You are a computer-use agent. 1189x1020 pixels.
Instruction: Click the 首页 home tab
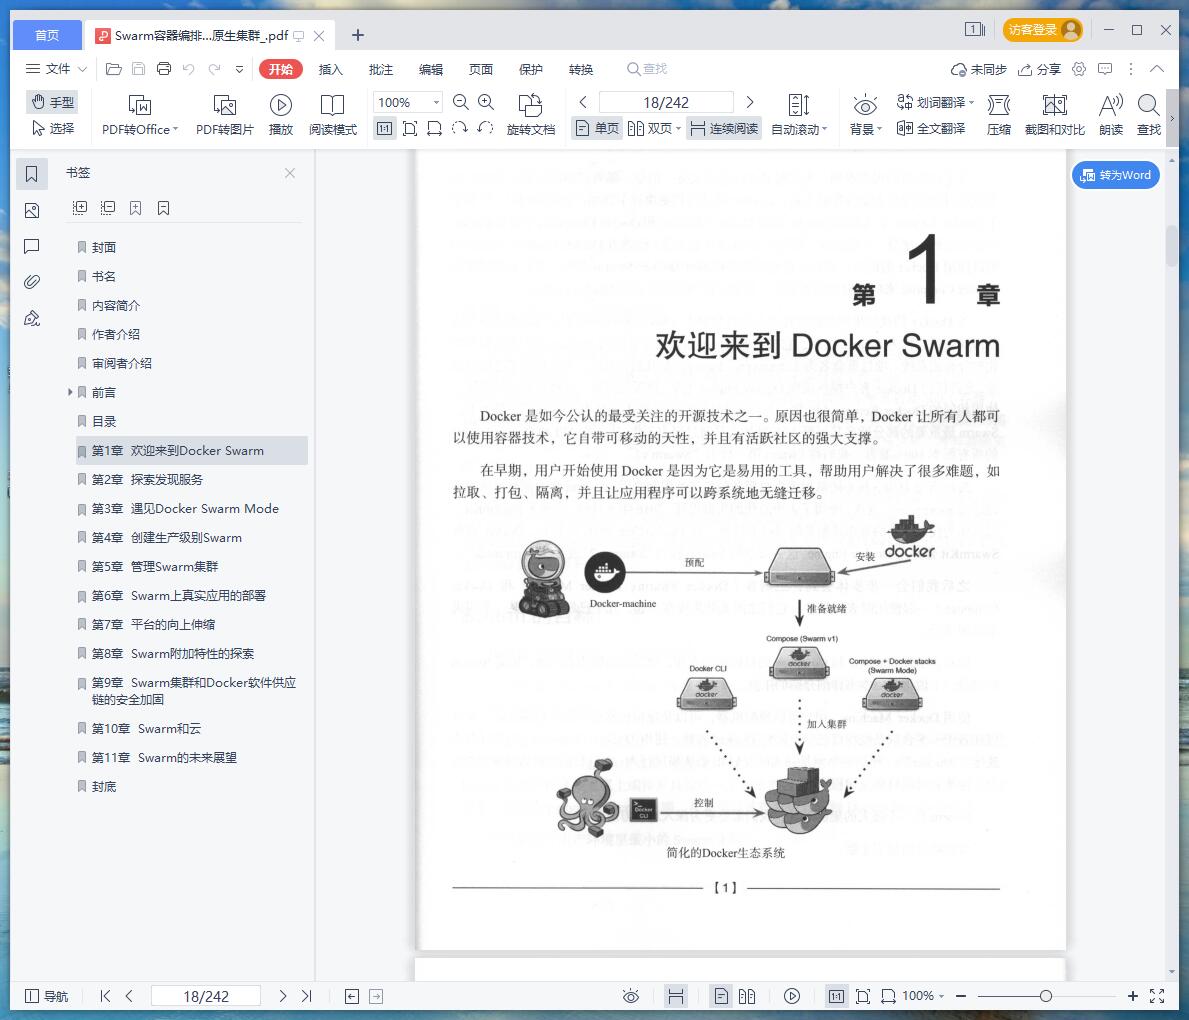(x=47, y=35)
